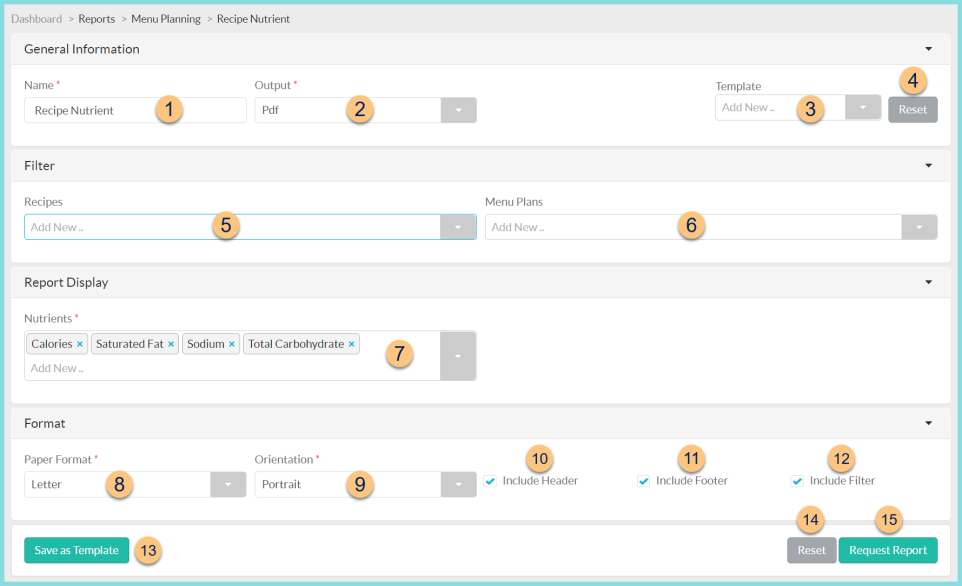Collapse the Report Display section
Screen dimensions: 962x586
(927, 282)
